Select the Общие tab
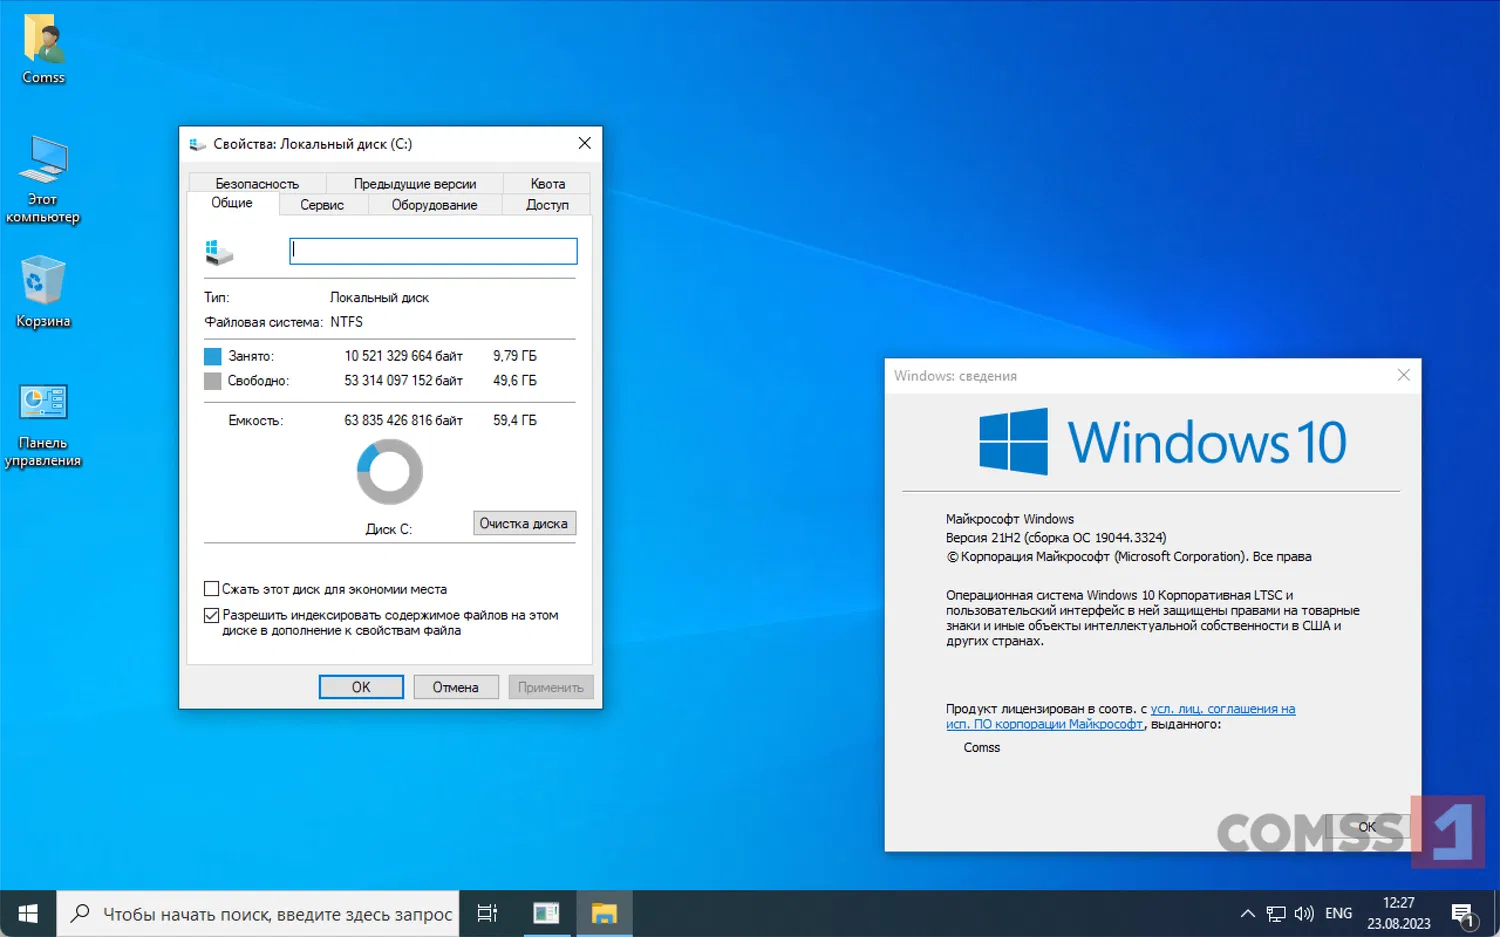 click(x=231, y=203)
